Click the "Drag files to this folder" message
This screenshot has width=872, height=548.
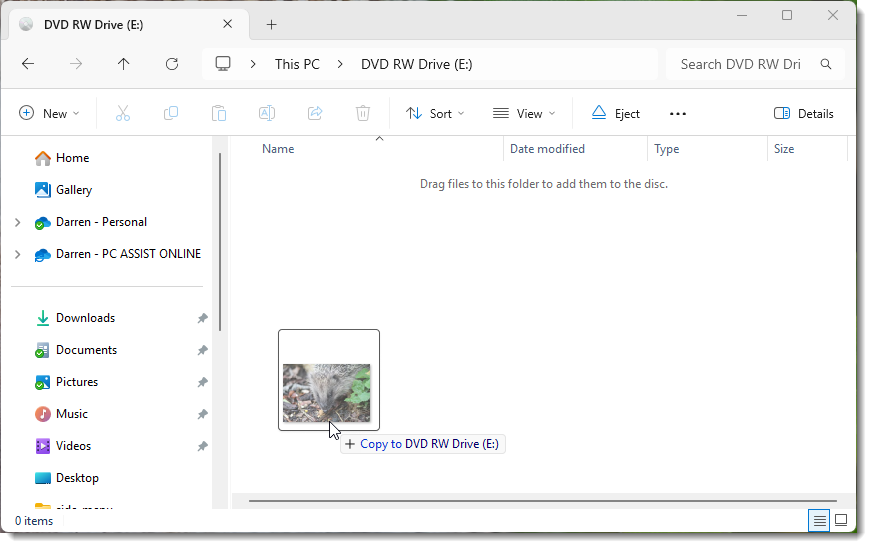coord(543,184)
